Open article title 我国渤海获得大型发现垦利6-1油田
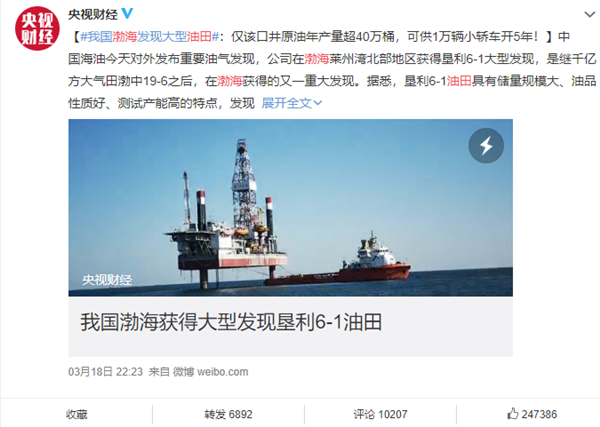600x427 pixels. [x=231, y=322]
